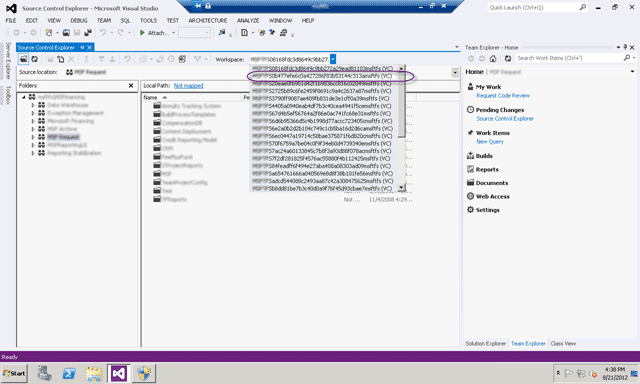This screenshot has height=384, width=640.
Task: Expand the Data Warehouse tree node
Action: 33,105
